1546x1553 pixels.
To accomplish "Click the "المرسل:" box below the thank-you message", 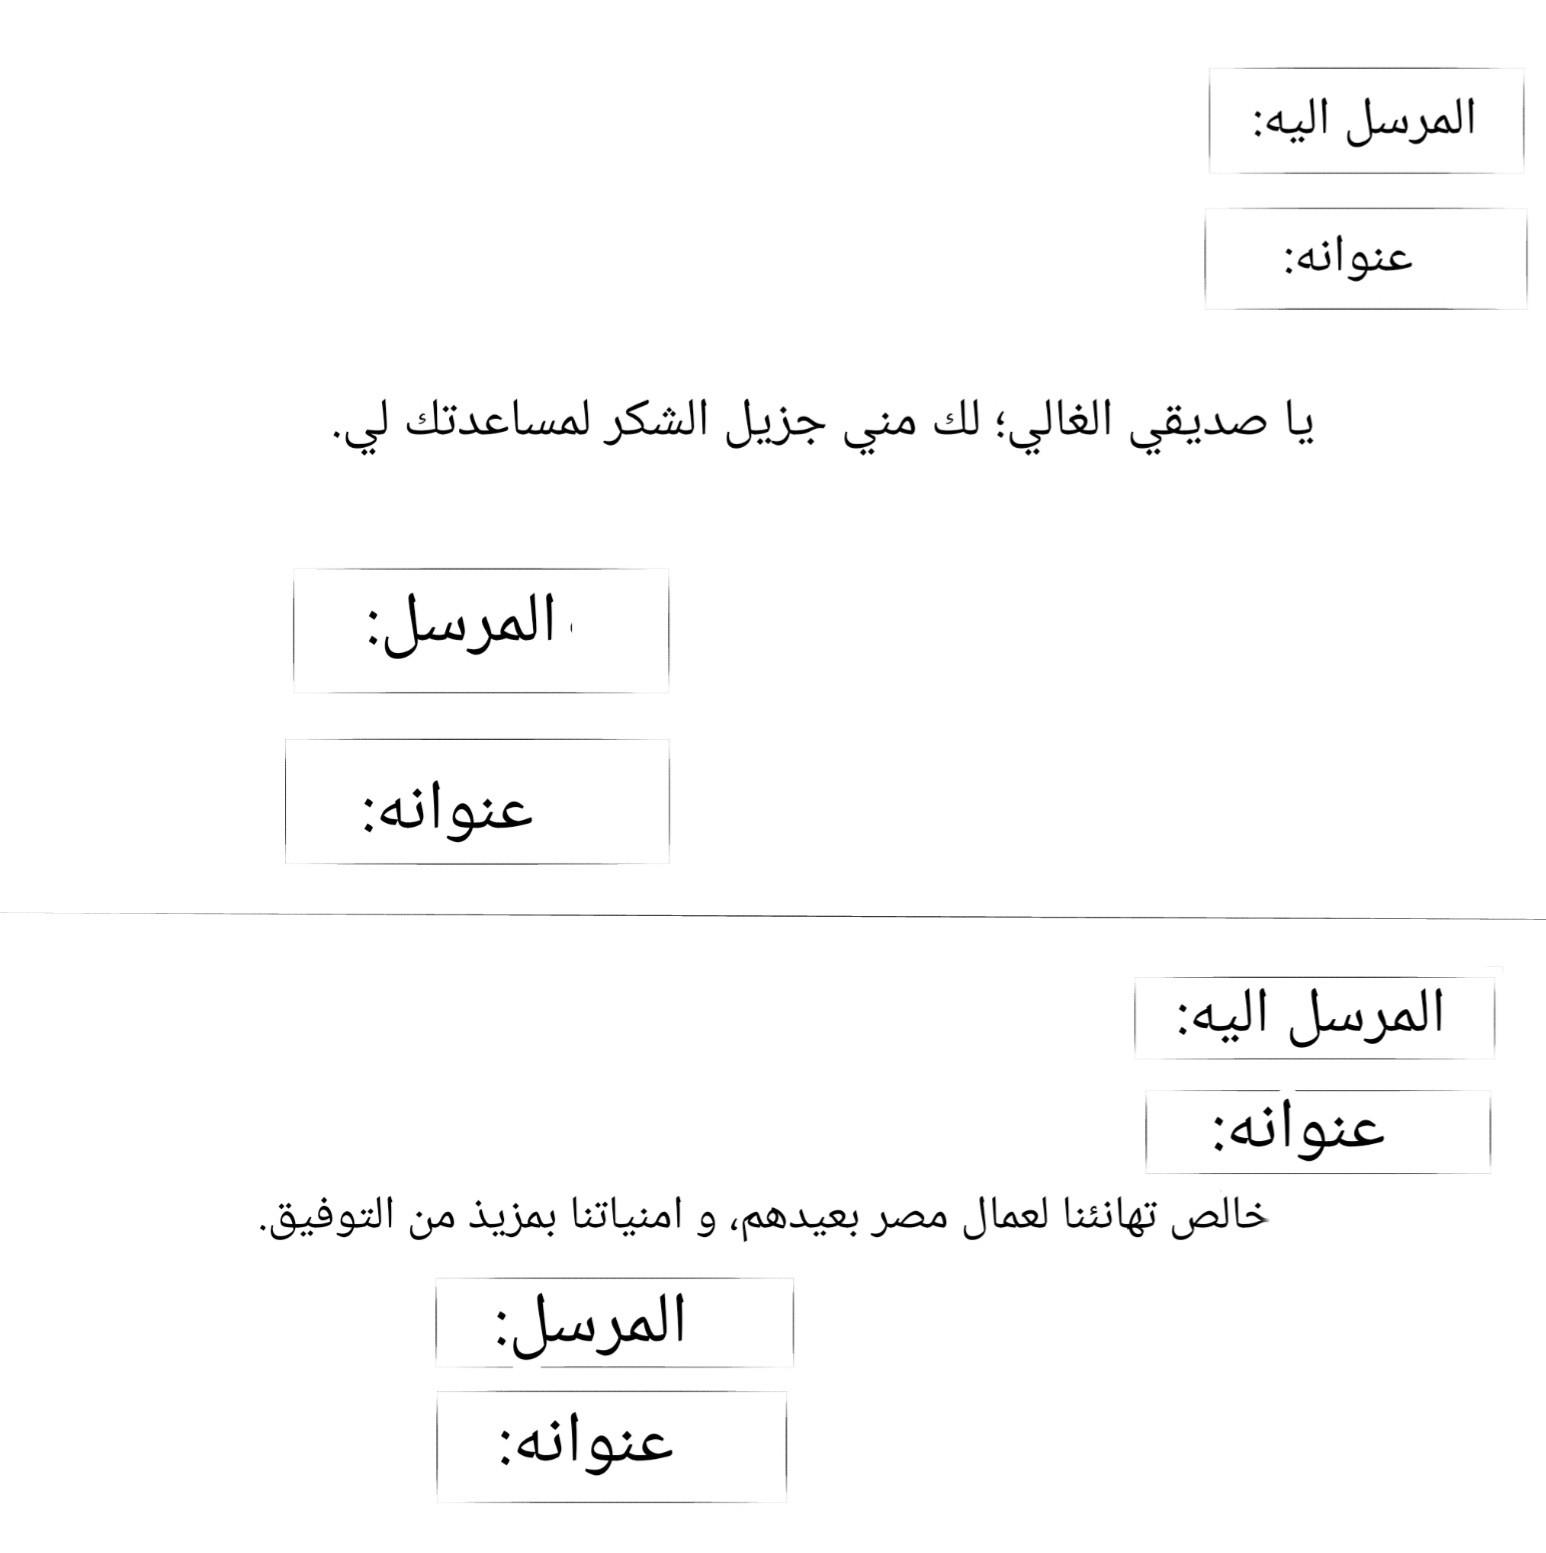I will tap(481, 630).
